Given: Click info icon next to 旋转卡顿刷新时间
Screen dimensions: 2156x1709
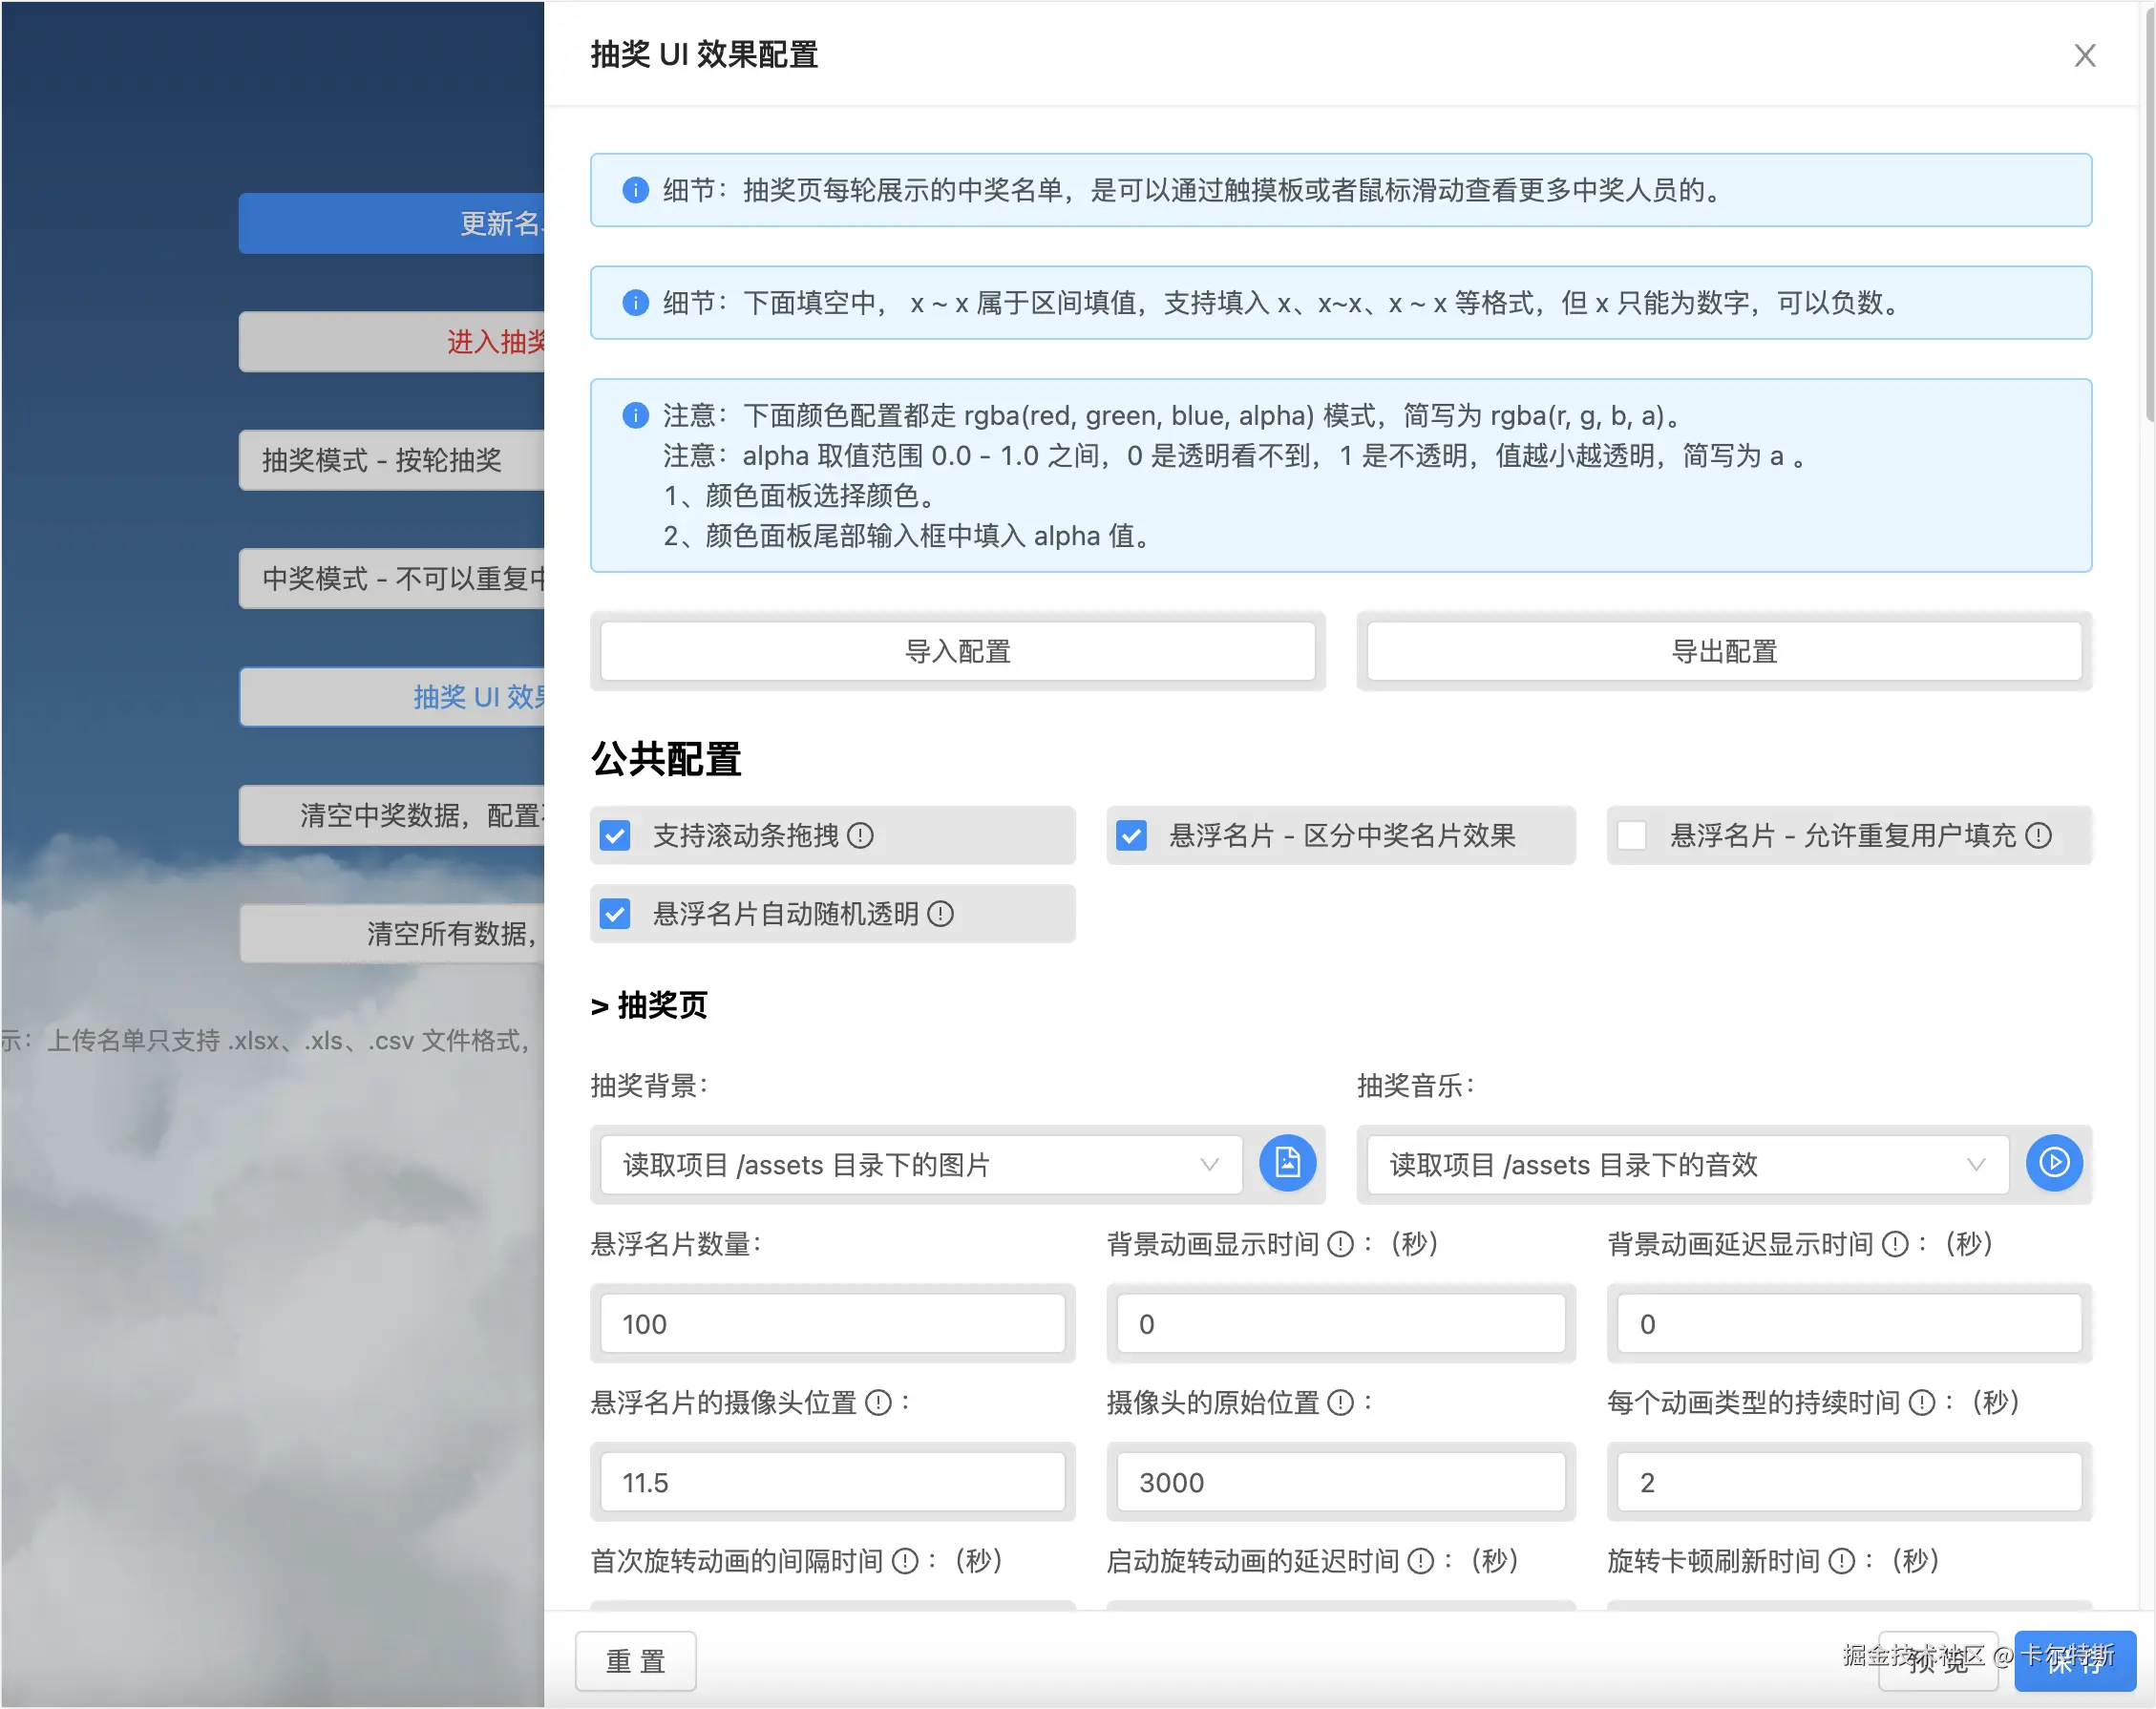Looking at the screenshot, I should click(x=1841, y=1561).
